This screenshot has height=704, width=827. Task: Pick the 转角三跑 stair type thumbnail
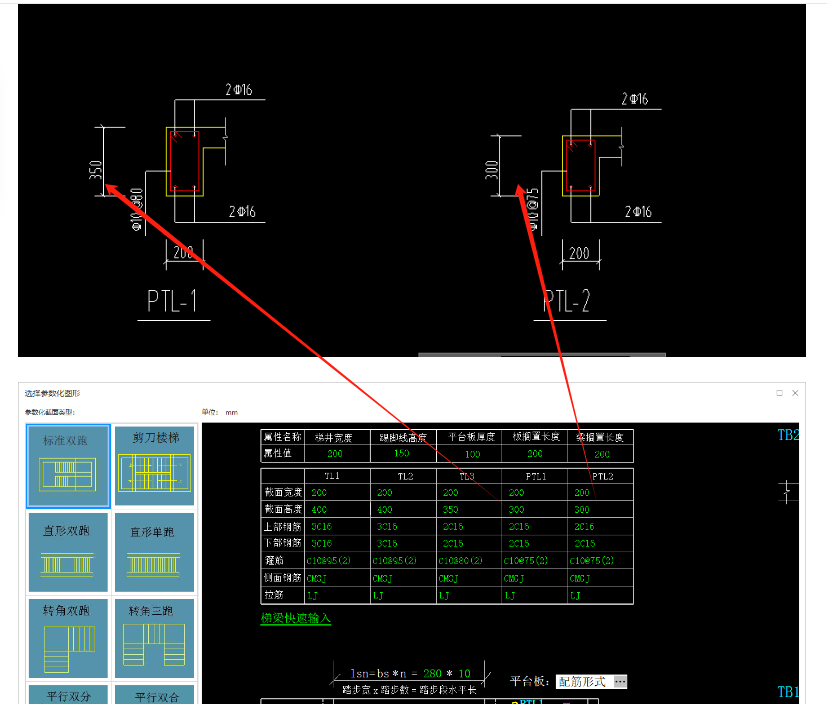coord(155,638)
